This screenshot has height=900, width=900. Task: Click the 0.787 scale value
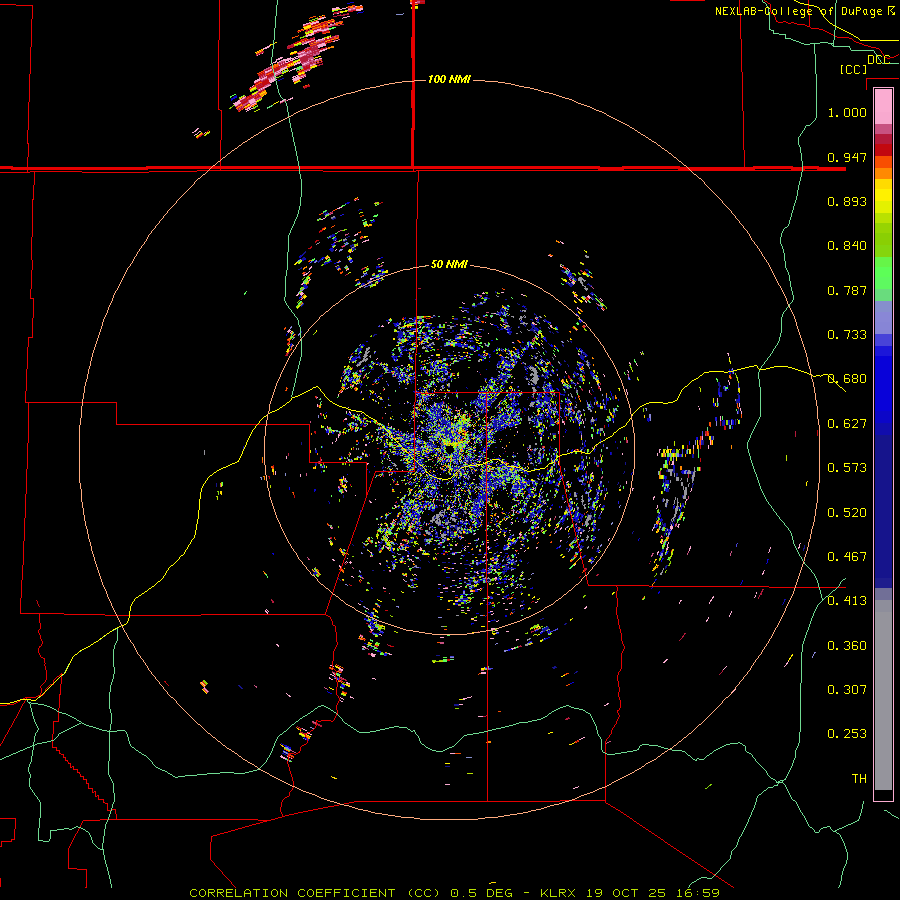click(847, 290)
